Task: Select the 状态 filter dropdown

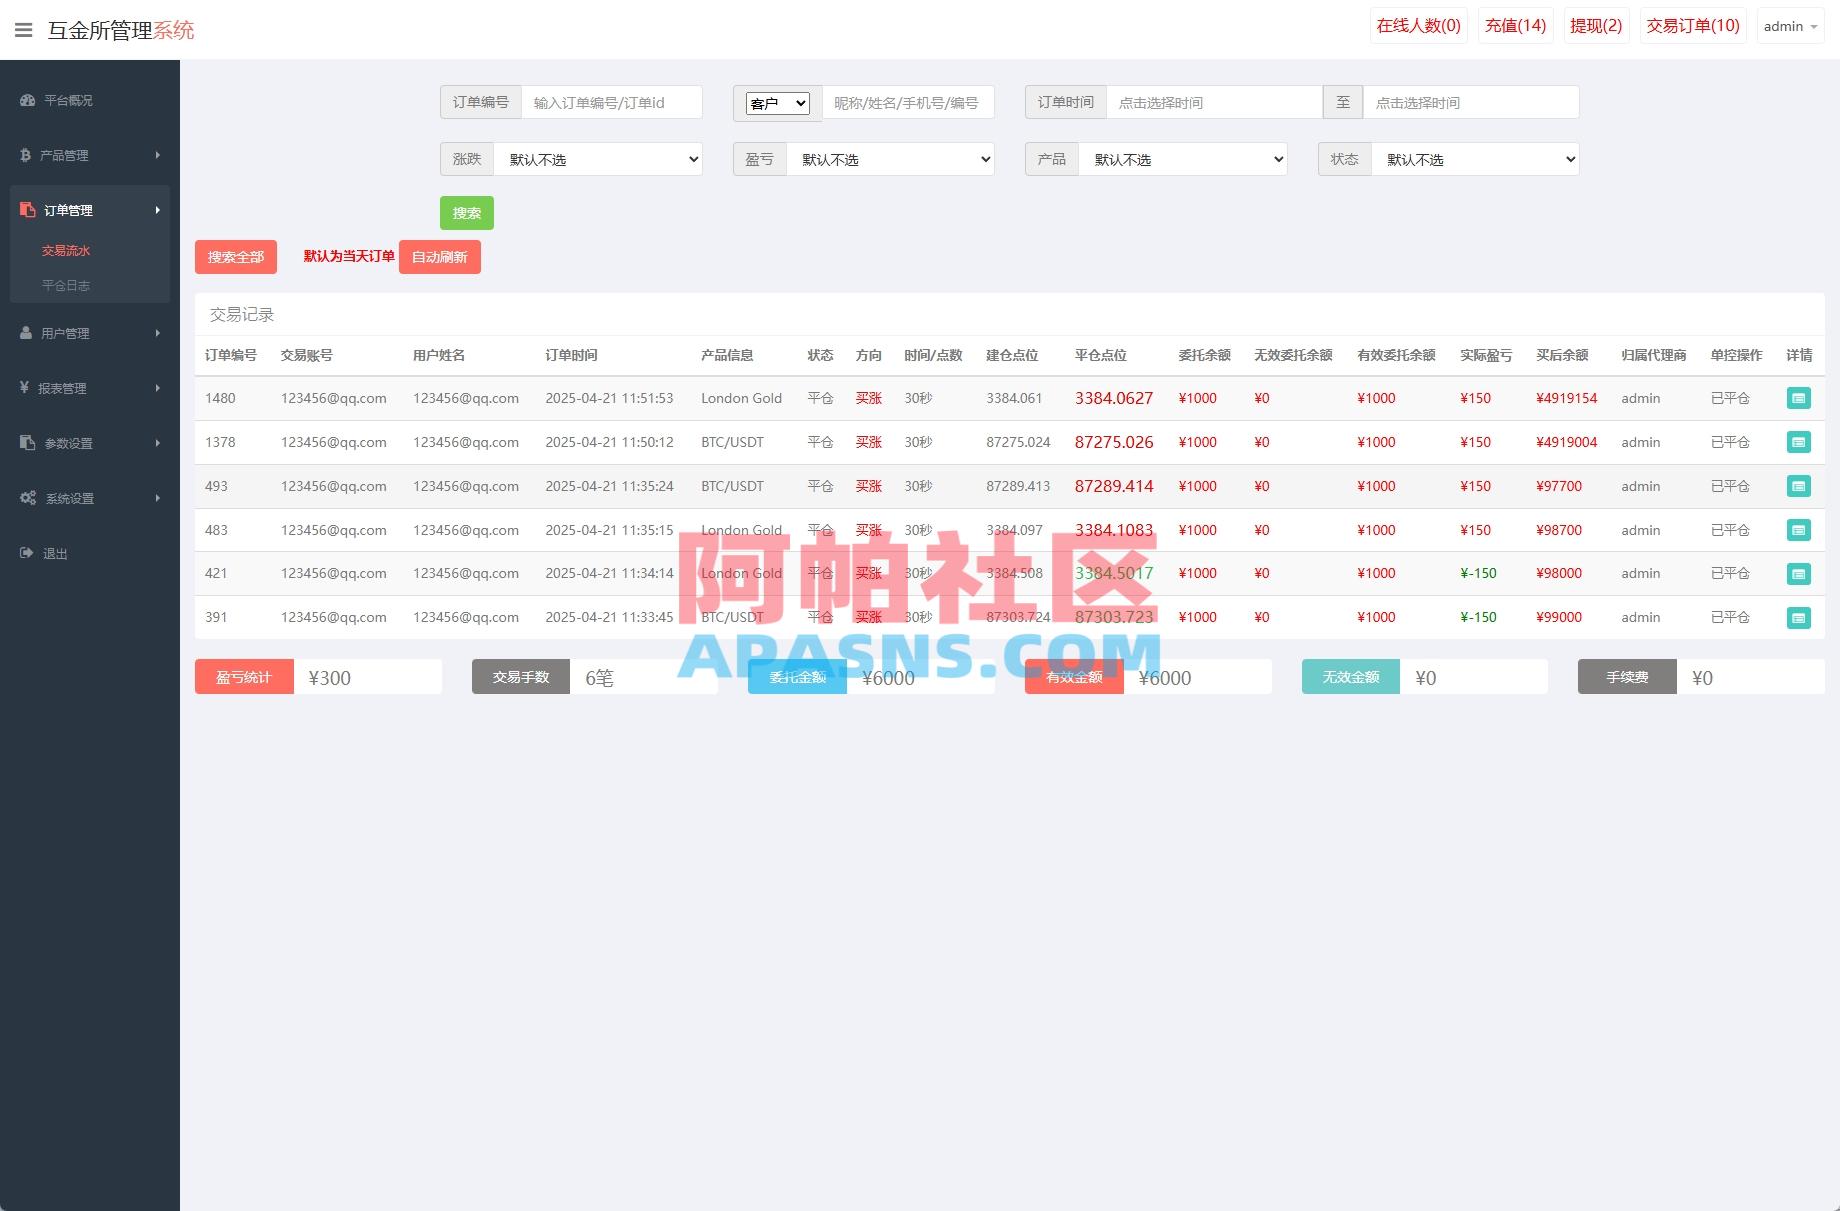Action: click(1474, 158)
